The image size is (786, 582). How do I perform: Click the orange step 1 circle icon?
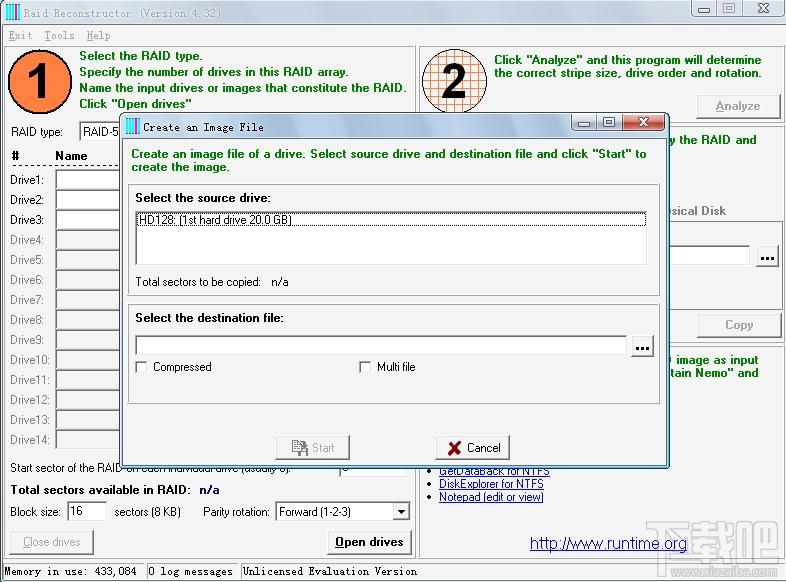[x=40, y=81]
